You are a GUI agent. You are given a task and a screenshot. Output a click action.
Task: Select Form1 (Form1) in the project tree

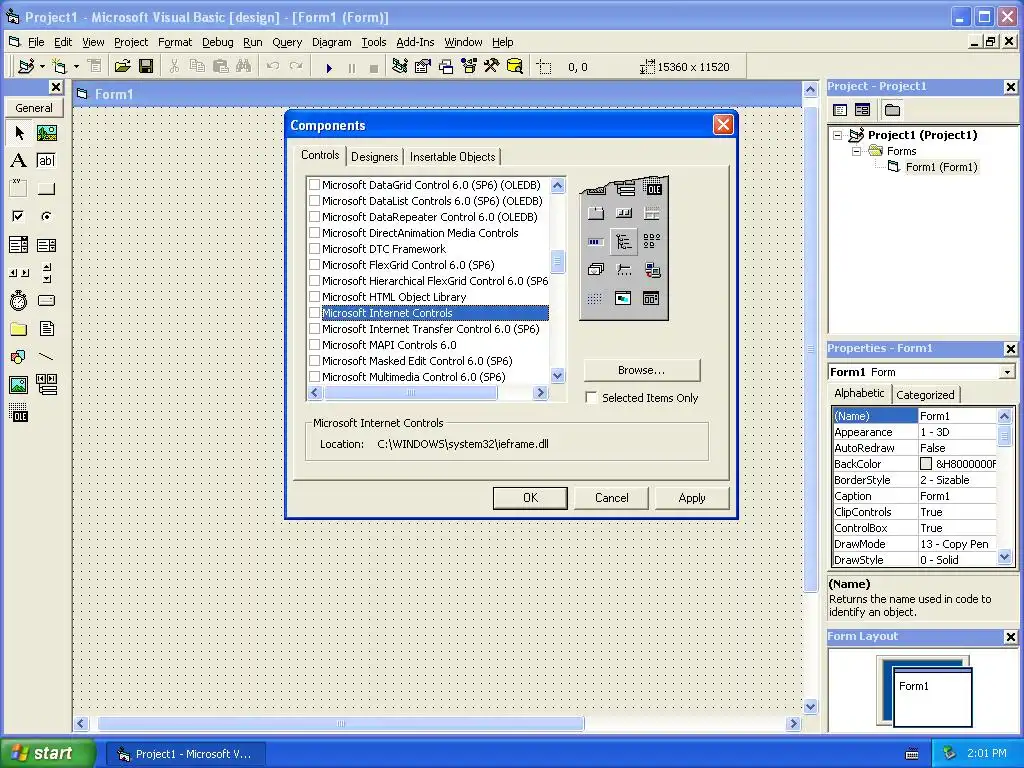point(941,167)
